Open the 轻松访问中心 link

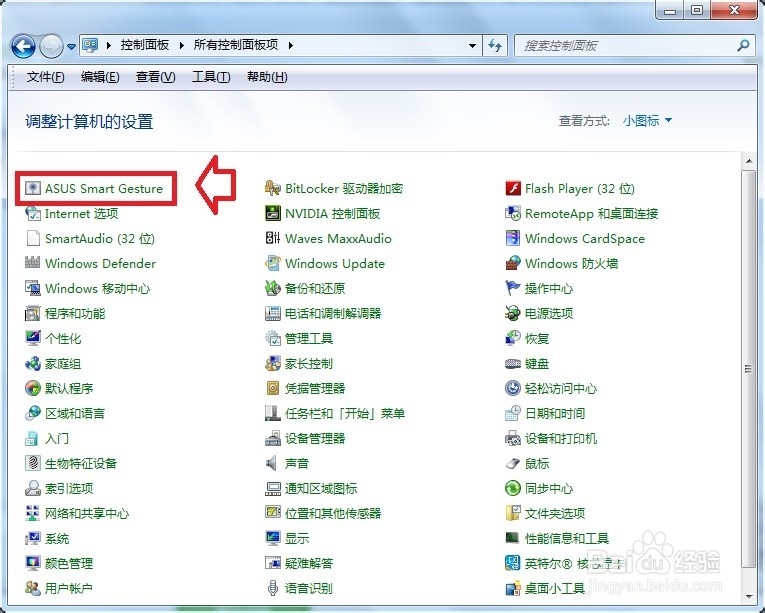561,388
